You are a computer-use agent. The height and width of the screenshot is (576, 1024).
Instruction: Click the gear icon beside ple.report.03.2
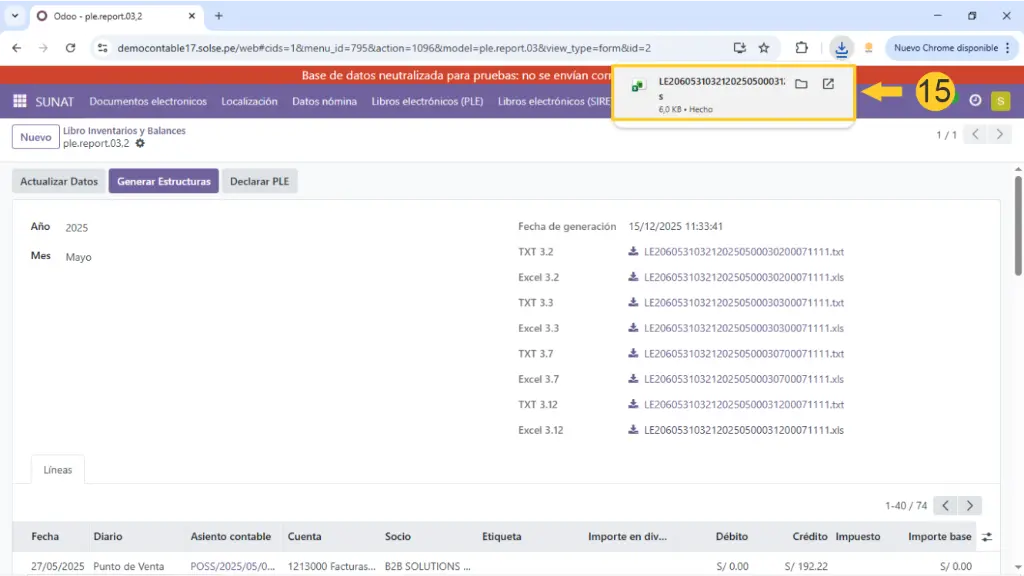(140, 144)
